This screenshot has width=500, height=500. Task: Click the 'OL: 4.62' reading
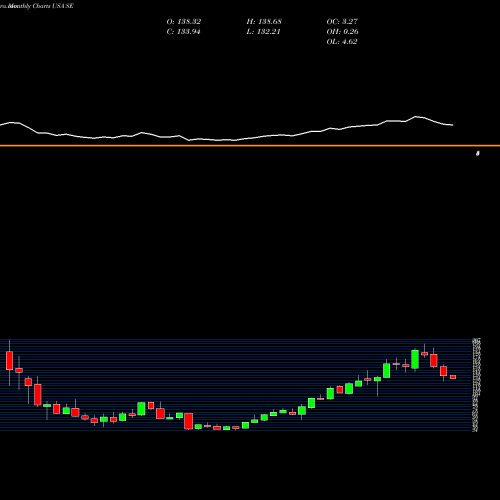coord(342,41)
